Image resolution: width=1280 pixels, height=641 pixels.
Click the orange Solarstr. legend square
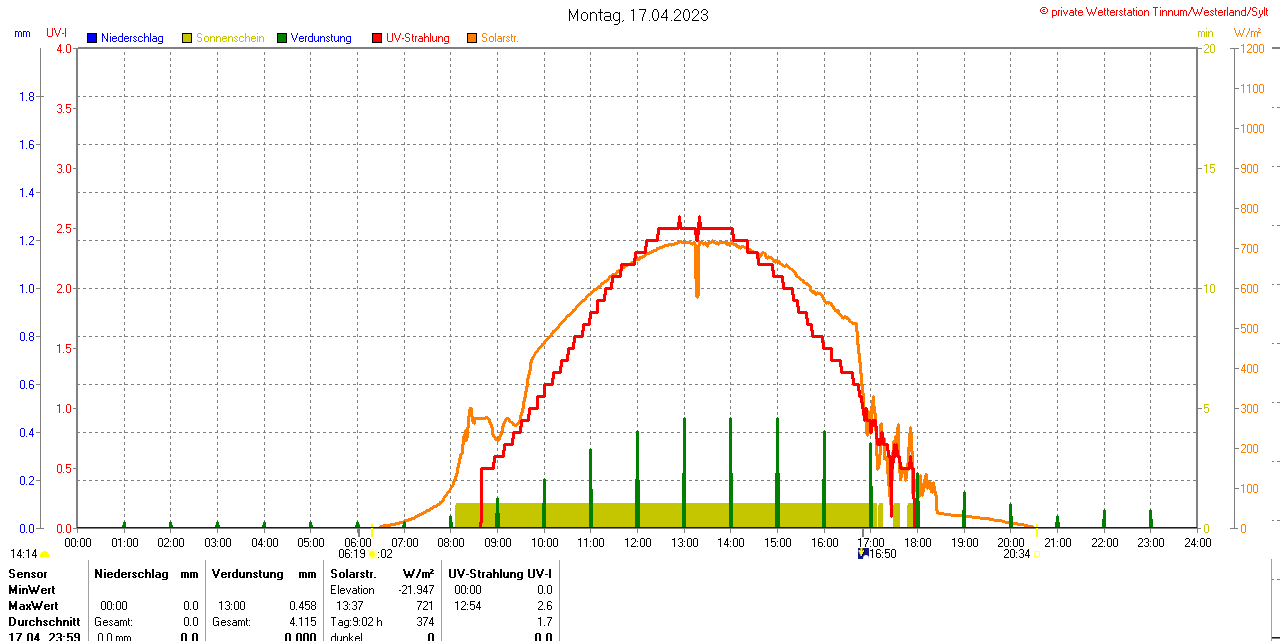pyautogui.click(x=472, y=38)
